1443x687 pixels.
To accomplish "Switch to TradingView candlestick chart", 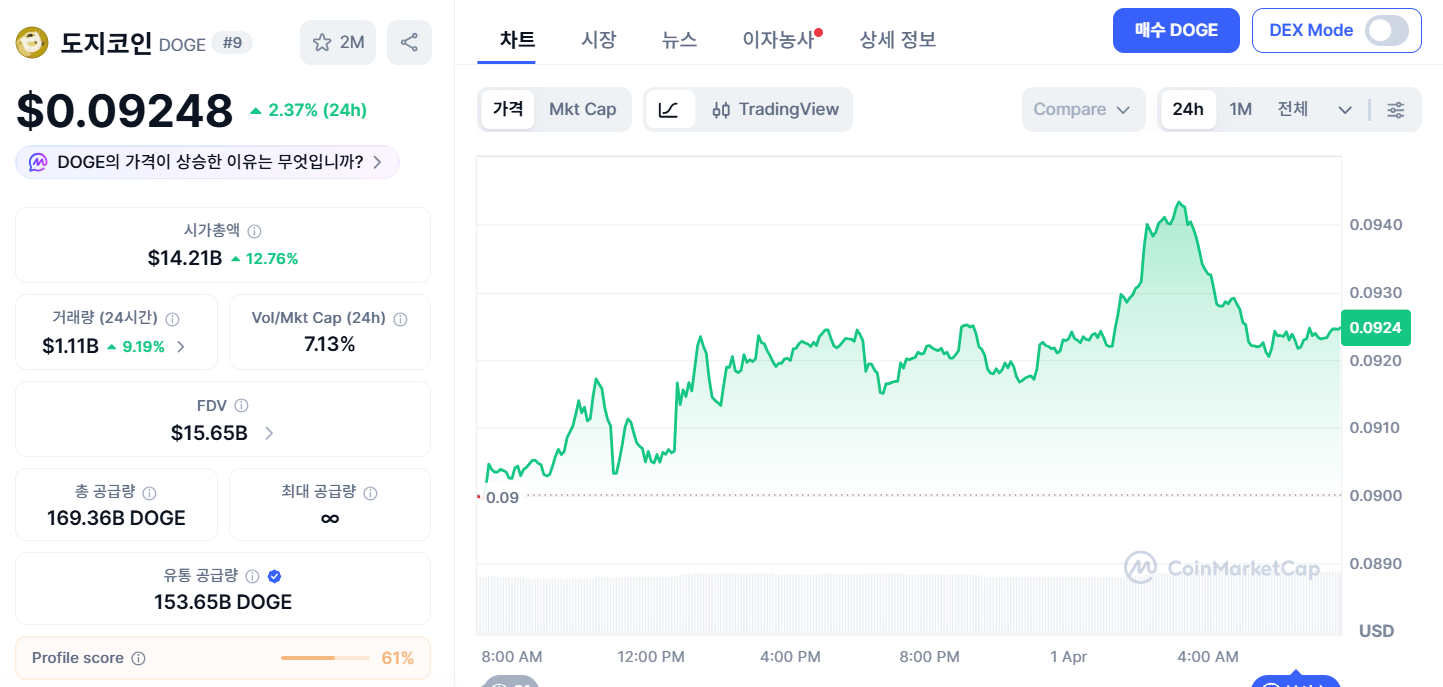I will [775, 109].
